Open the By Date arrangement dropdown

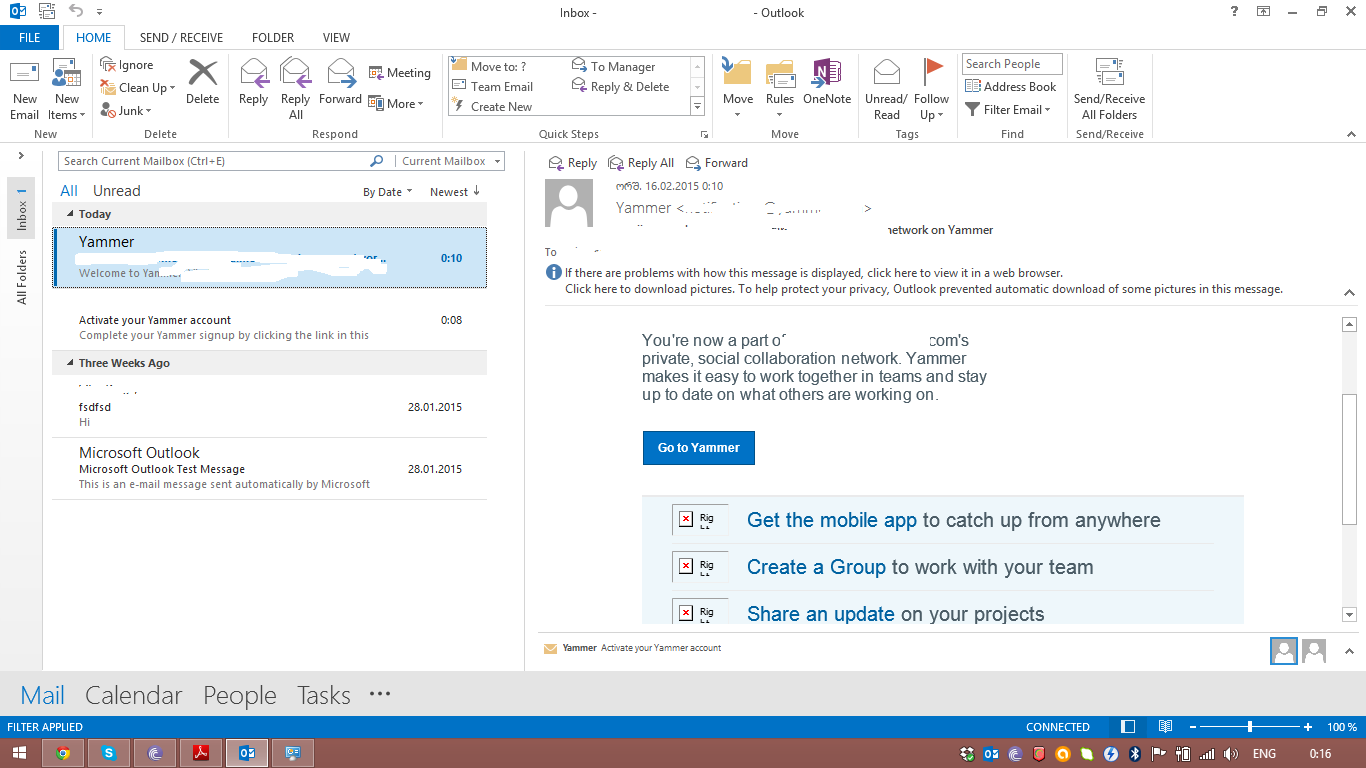point(388,192)
